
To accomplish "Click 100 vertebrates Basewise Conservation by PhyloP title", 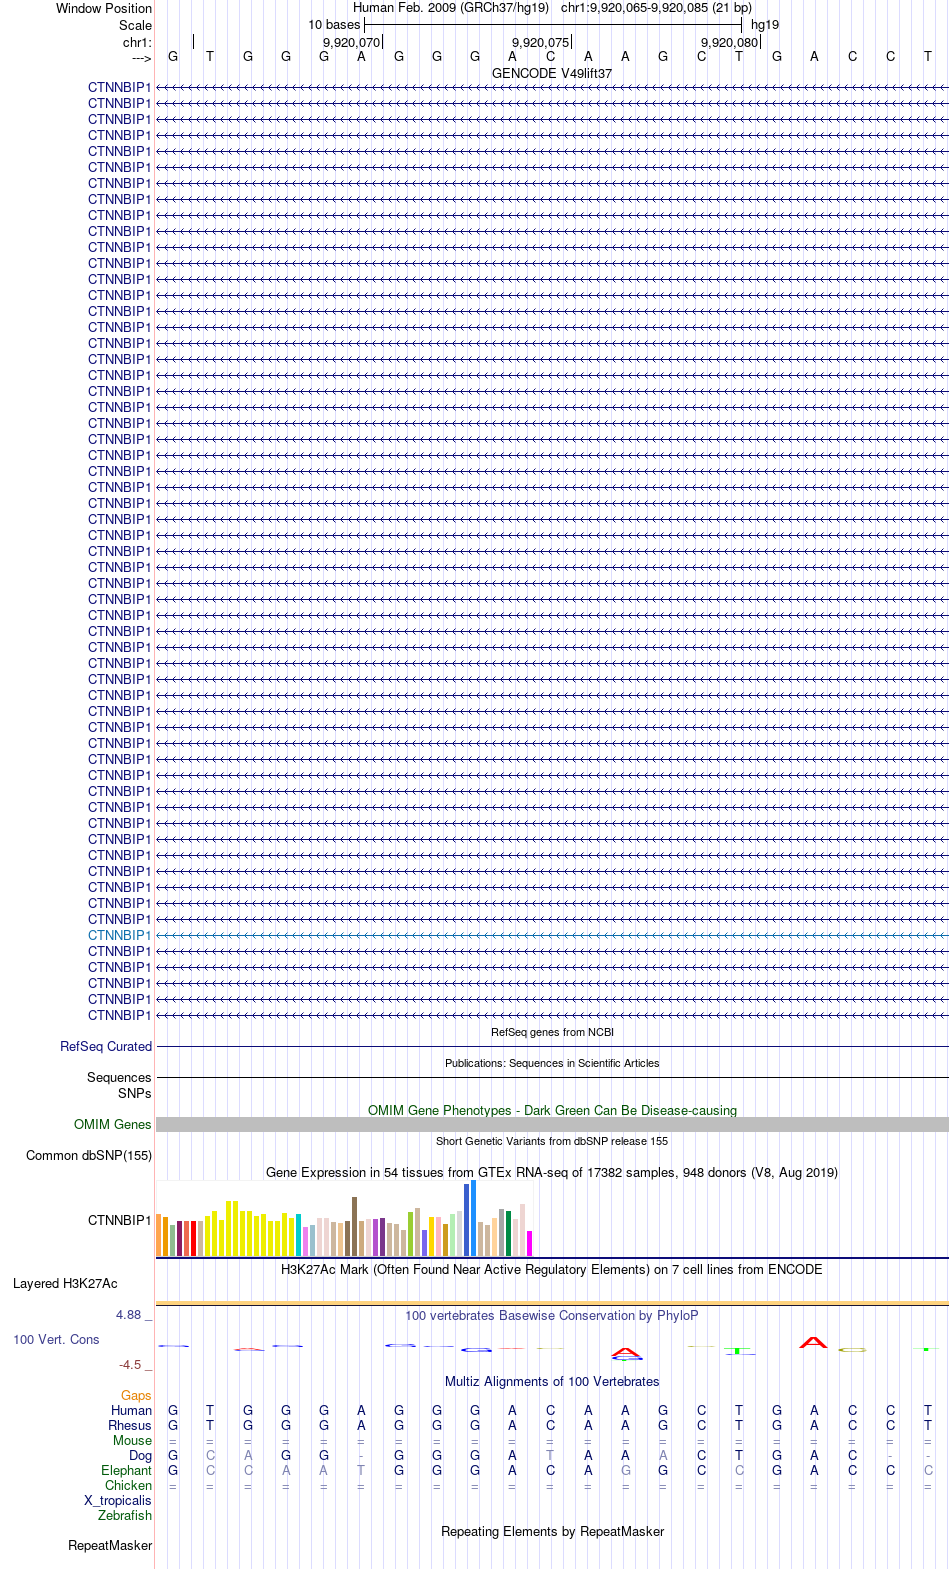I will click(x=552, y=1315).
